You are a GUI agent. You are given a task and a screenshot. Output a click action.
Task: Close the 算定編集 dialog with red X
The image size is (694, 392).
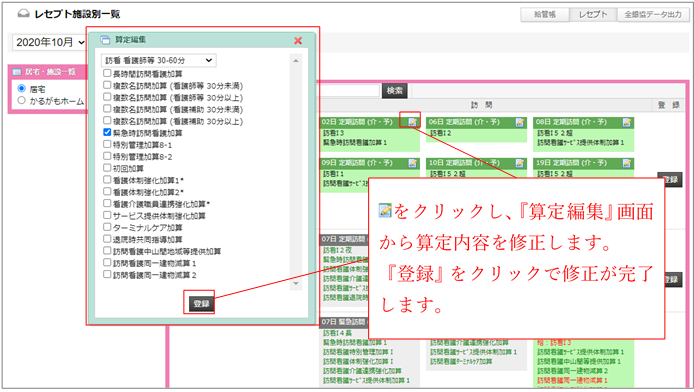298,41
